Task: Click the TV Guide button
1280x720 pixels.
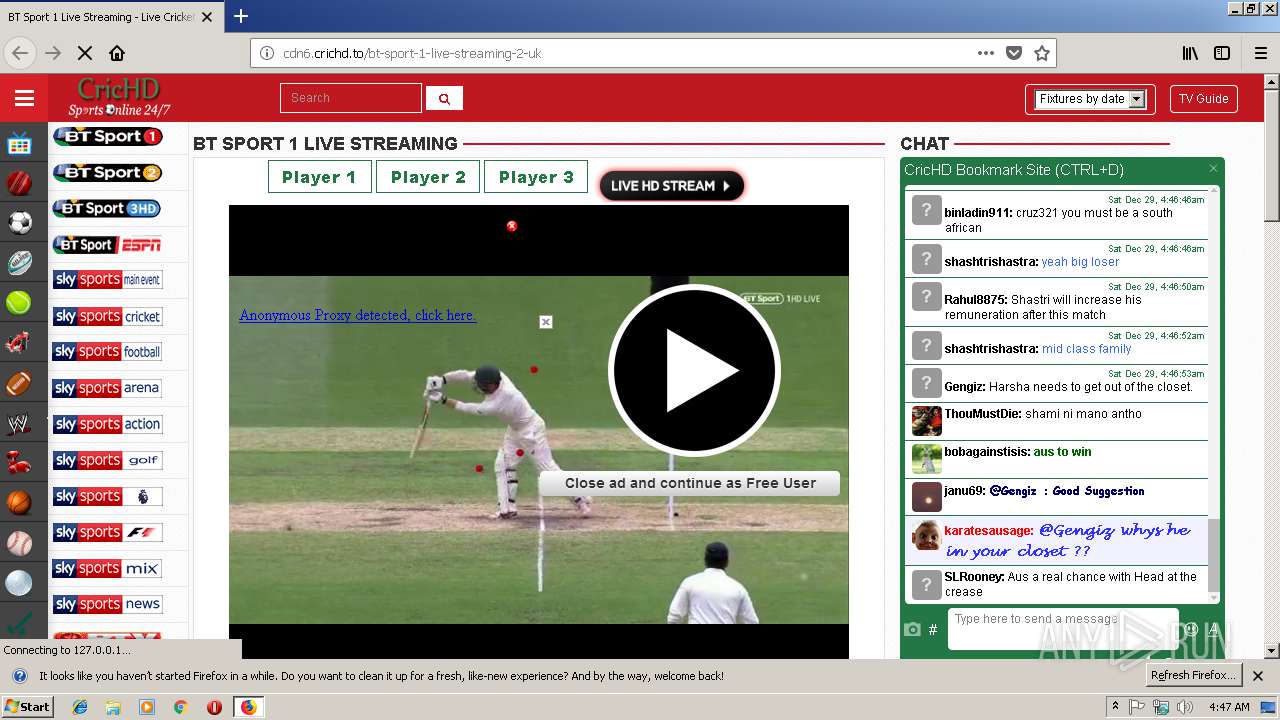Action: 1203,99
